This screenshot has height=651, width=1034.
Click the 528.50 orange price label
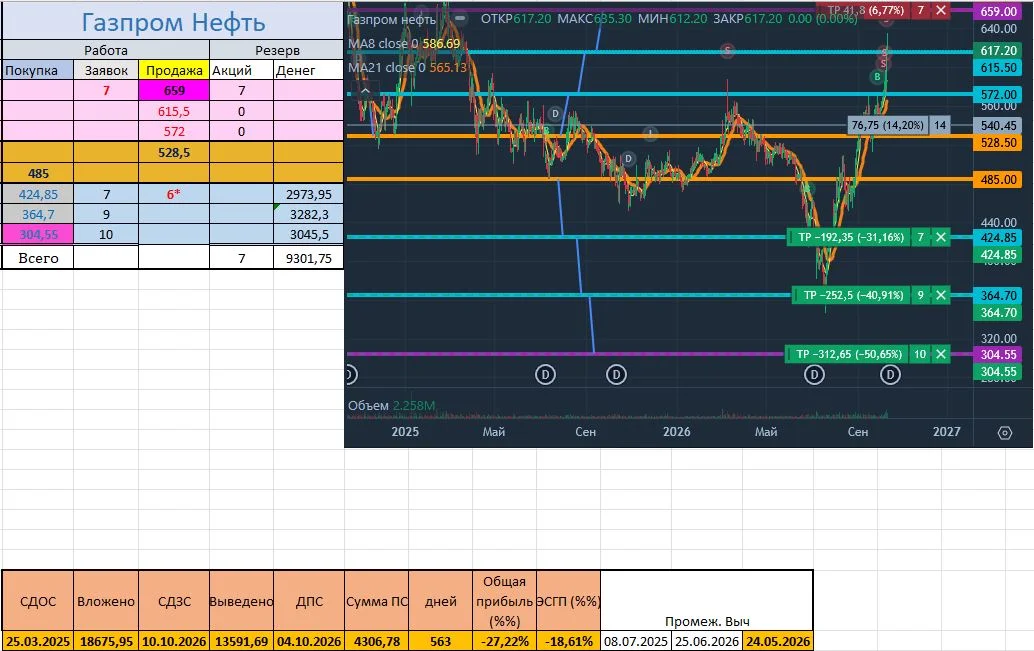998,142
